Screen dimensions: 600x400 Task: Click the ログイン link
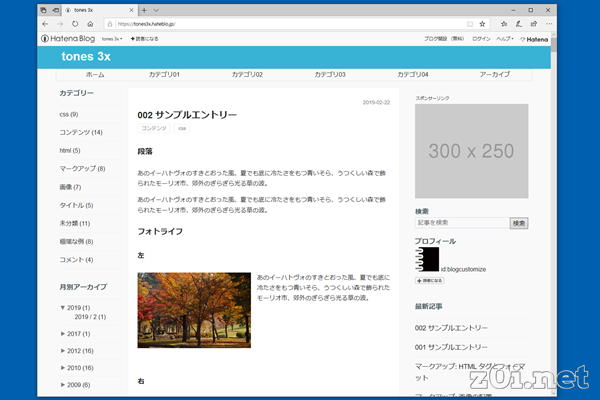(x=481, y=39)
